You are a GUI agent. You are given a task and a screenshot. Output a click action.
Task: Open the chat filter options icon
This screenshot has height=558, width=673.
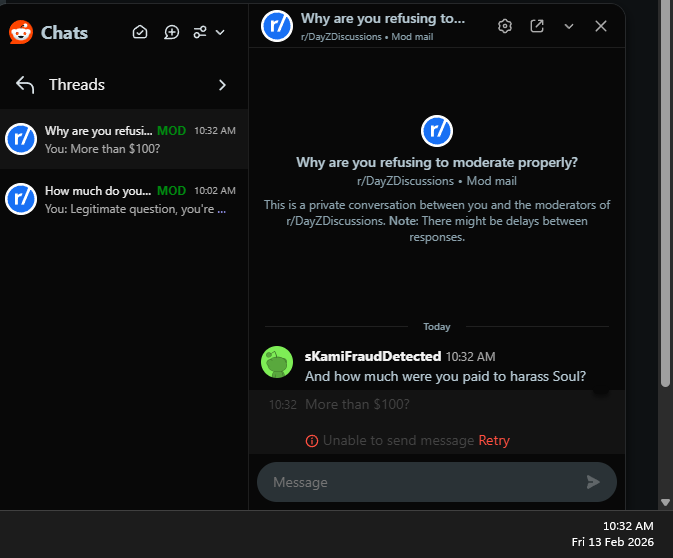tap(200, 32)
